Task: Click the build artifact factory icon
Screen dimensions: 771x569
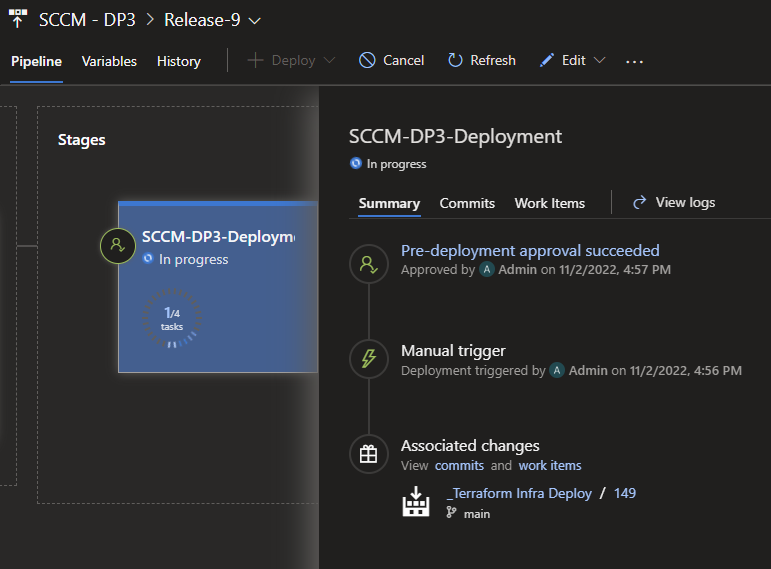Action: click(x=416, y=502)
